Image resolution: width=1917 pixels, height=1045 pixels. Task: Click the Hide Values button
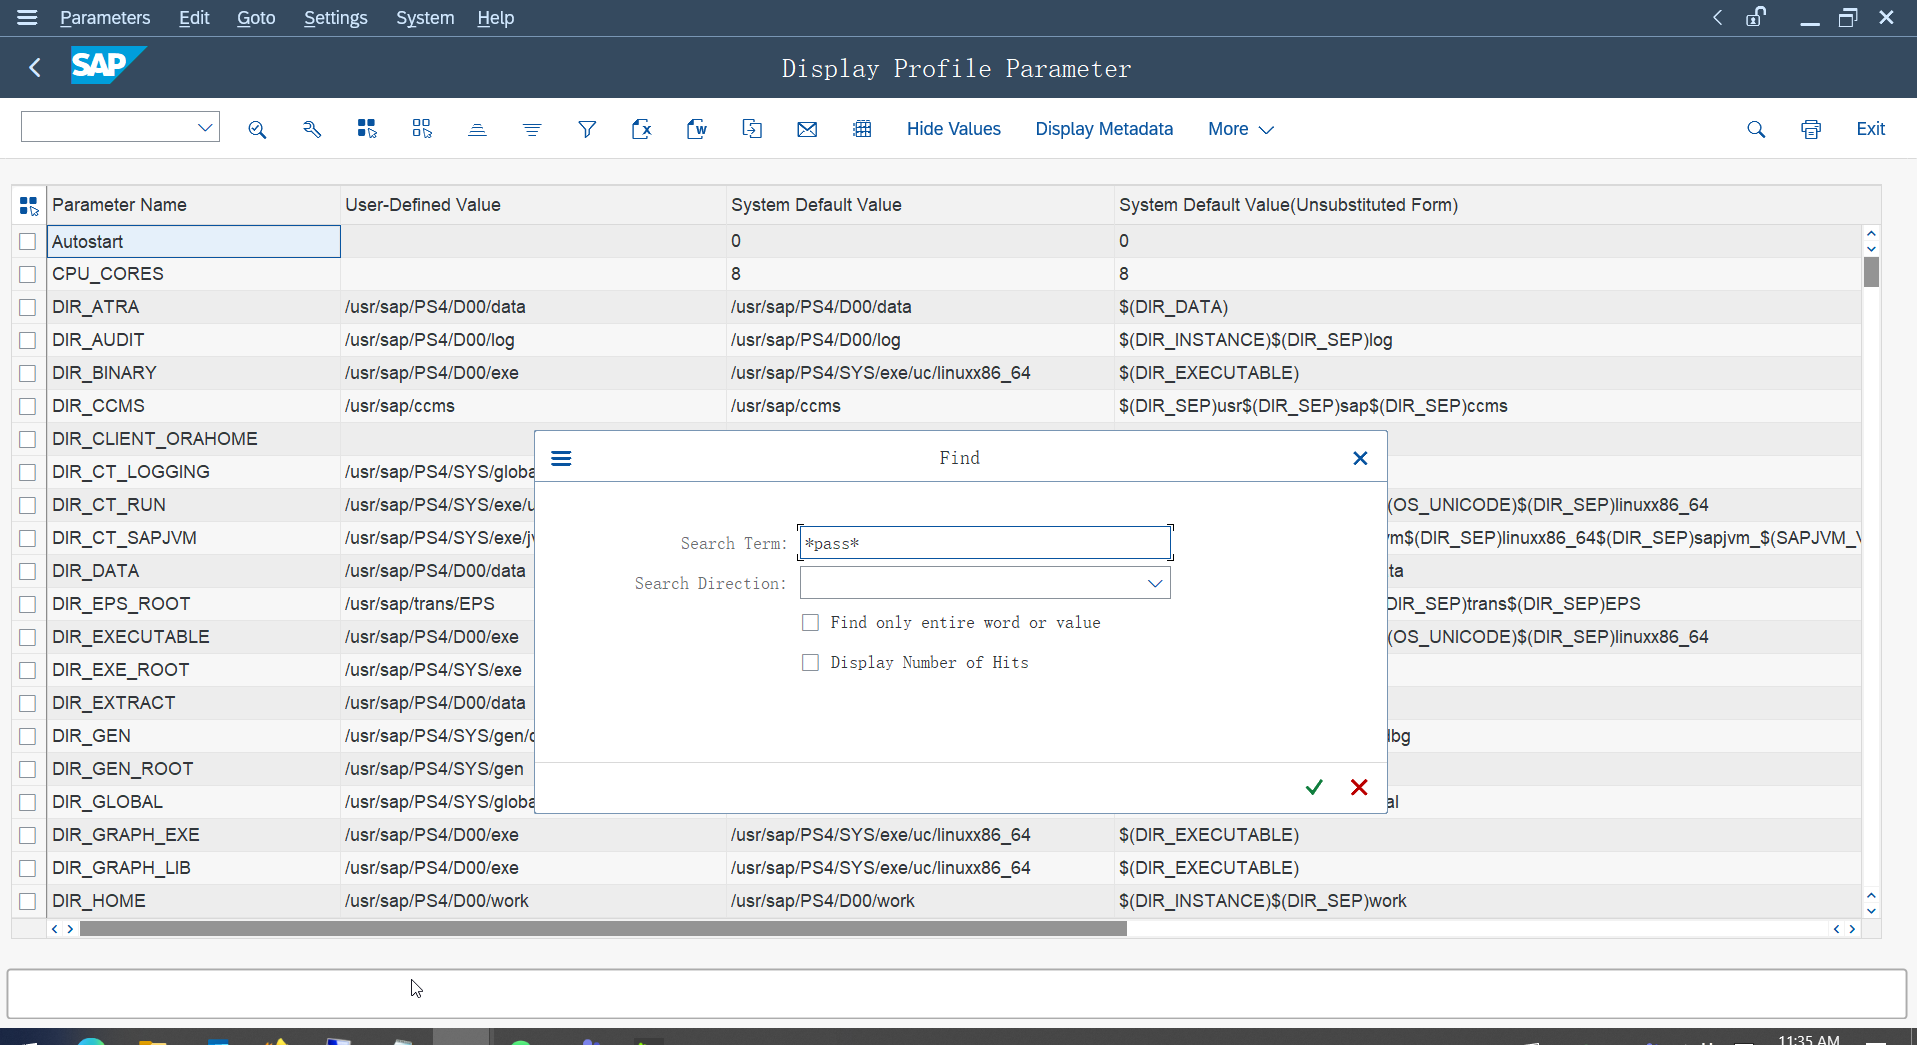coord(953,129)
